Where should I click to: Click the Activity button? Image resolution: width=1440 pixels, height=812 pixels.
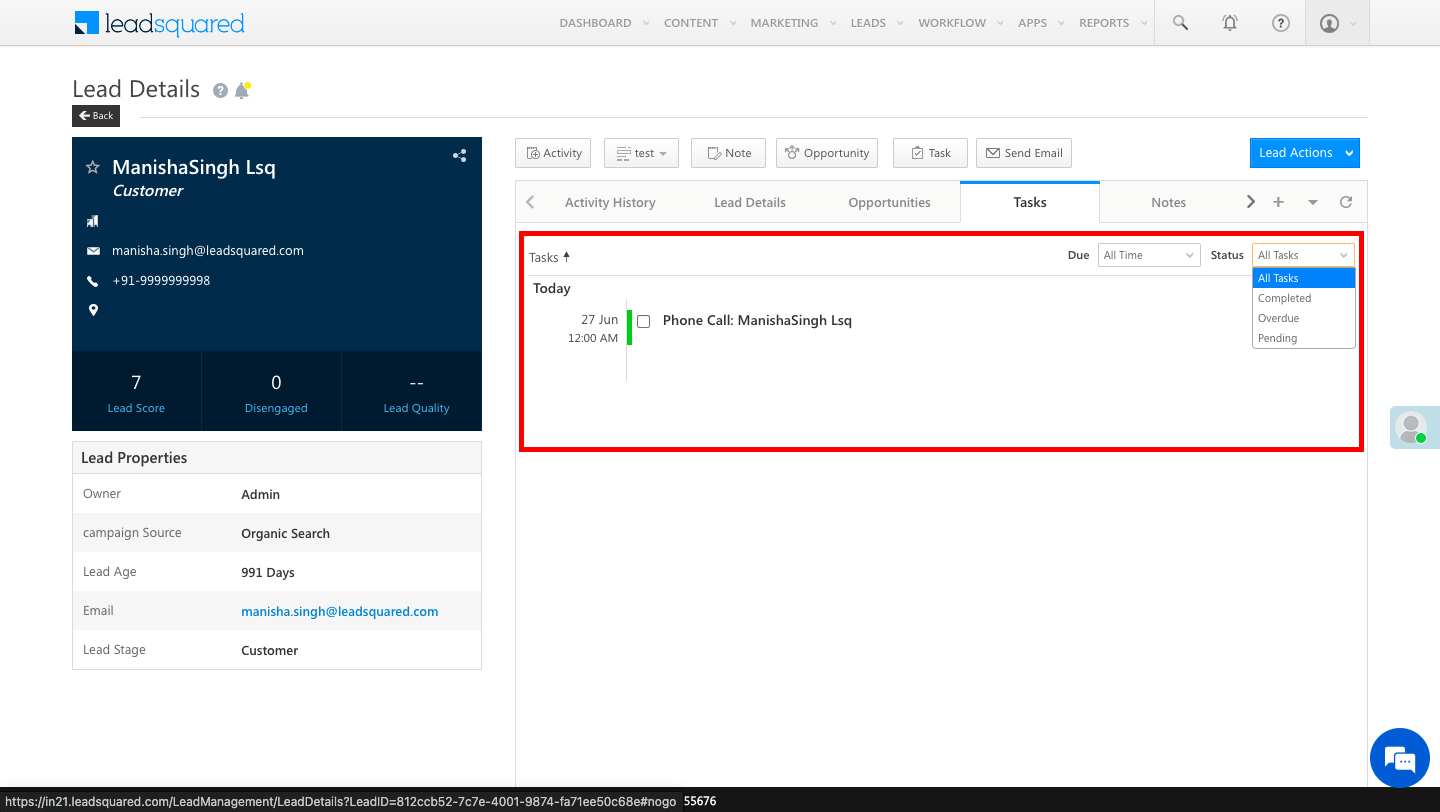pos(553,153)
